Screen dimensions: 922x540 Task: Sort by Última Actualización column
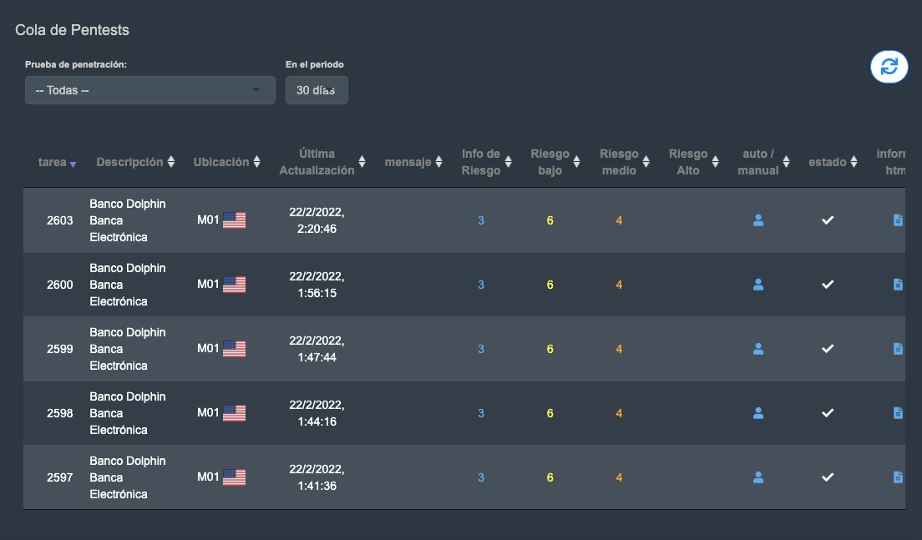[322, 162]
